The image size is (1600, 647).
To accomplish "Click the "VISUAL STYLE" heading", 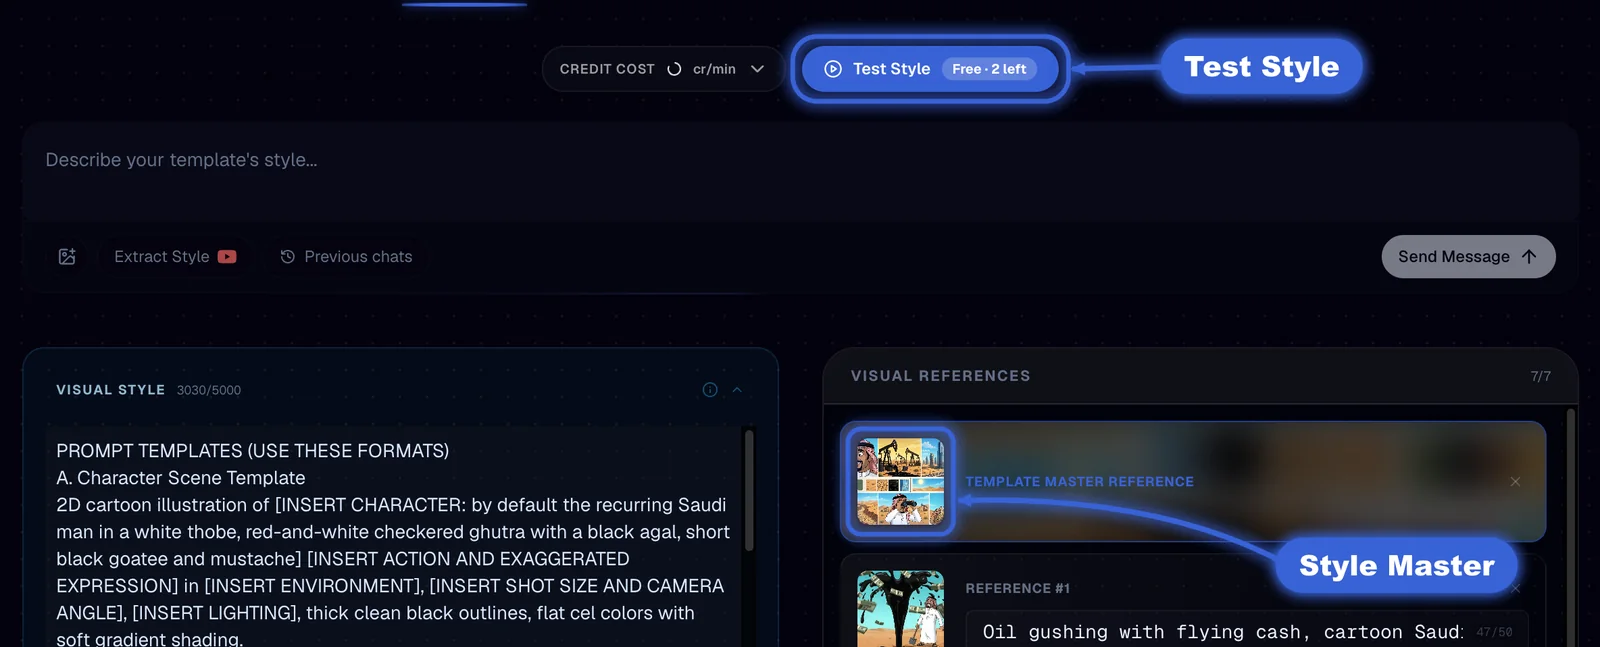I will coord(111,390).
